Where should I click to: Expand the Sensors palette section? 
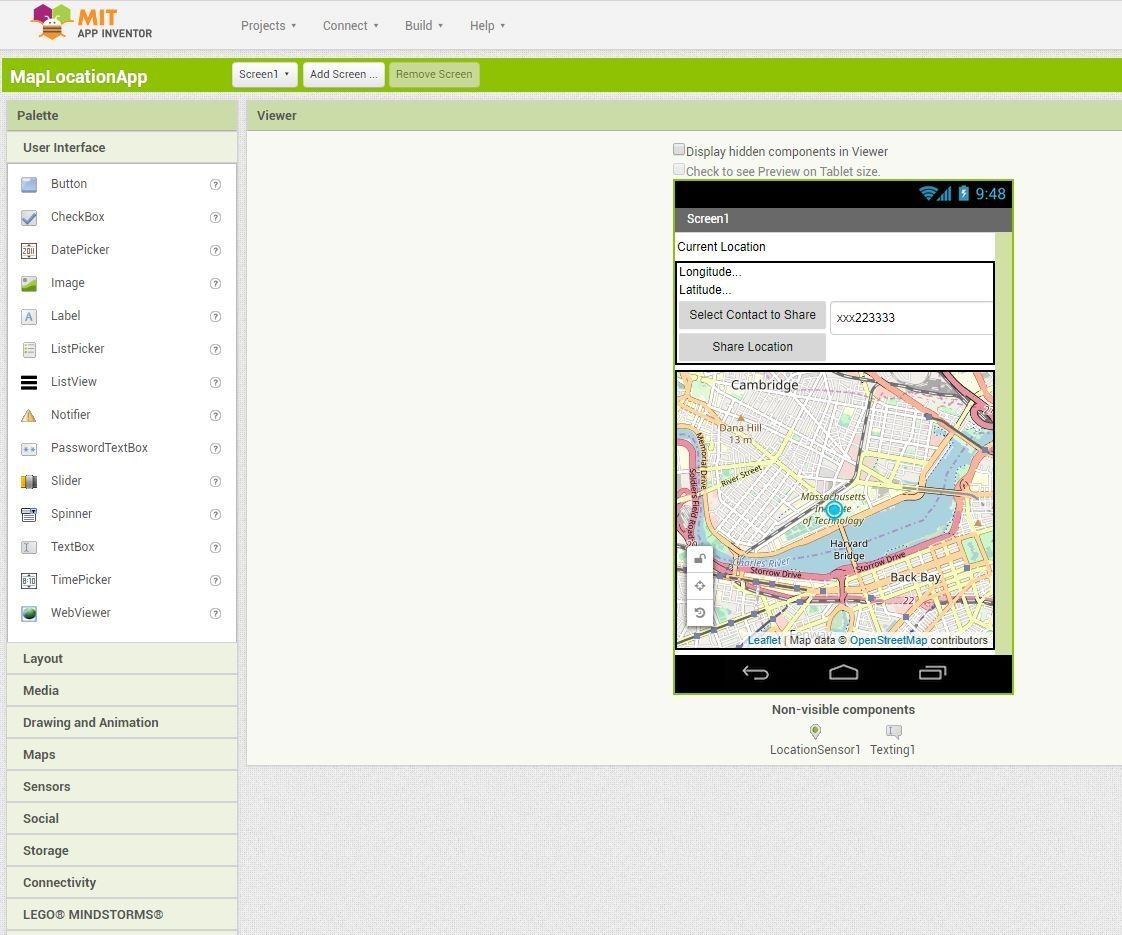pos(122,787)
